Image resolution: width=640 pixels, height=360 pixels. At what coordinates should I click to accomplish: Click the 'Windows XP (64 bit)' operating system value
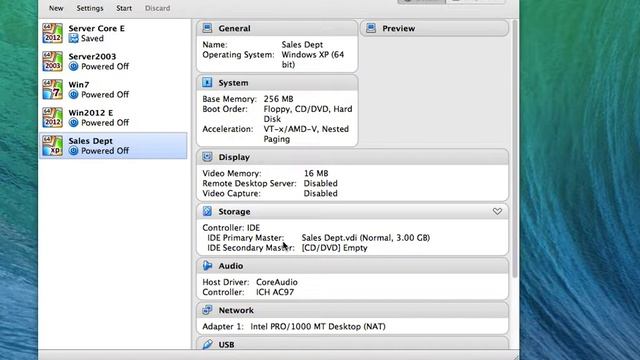pyautogui.click(x=313, y=60)
